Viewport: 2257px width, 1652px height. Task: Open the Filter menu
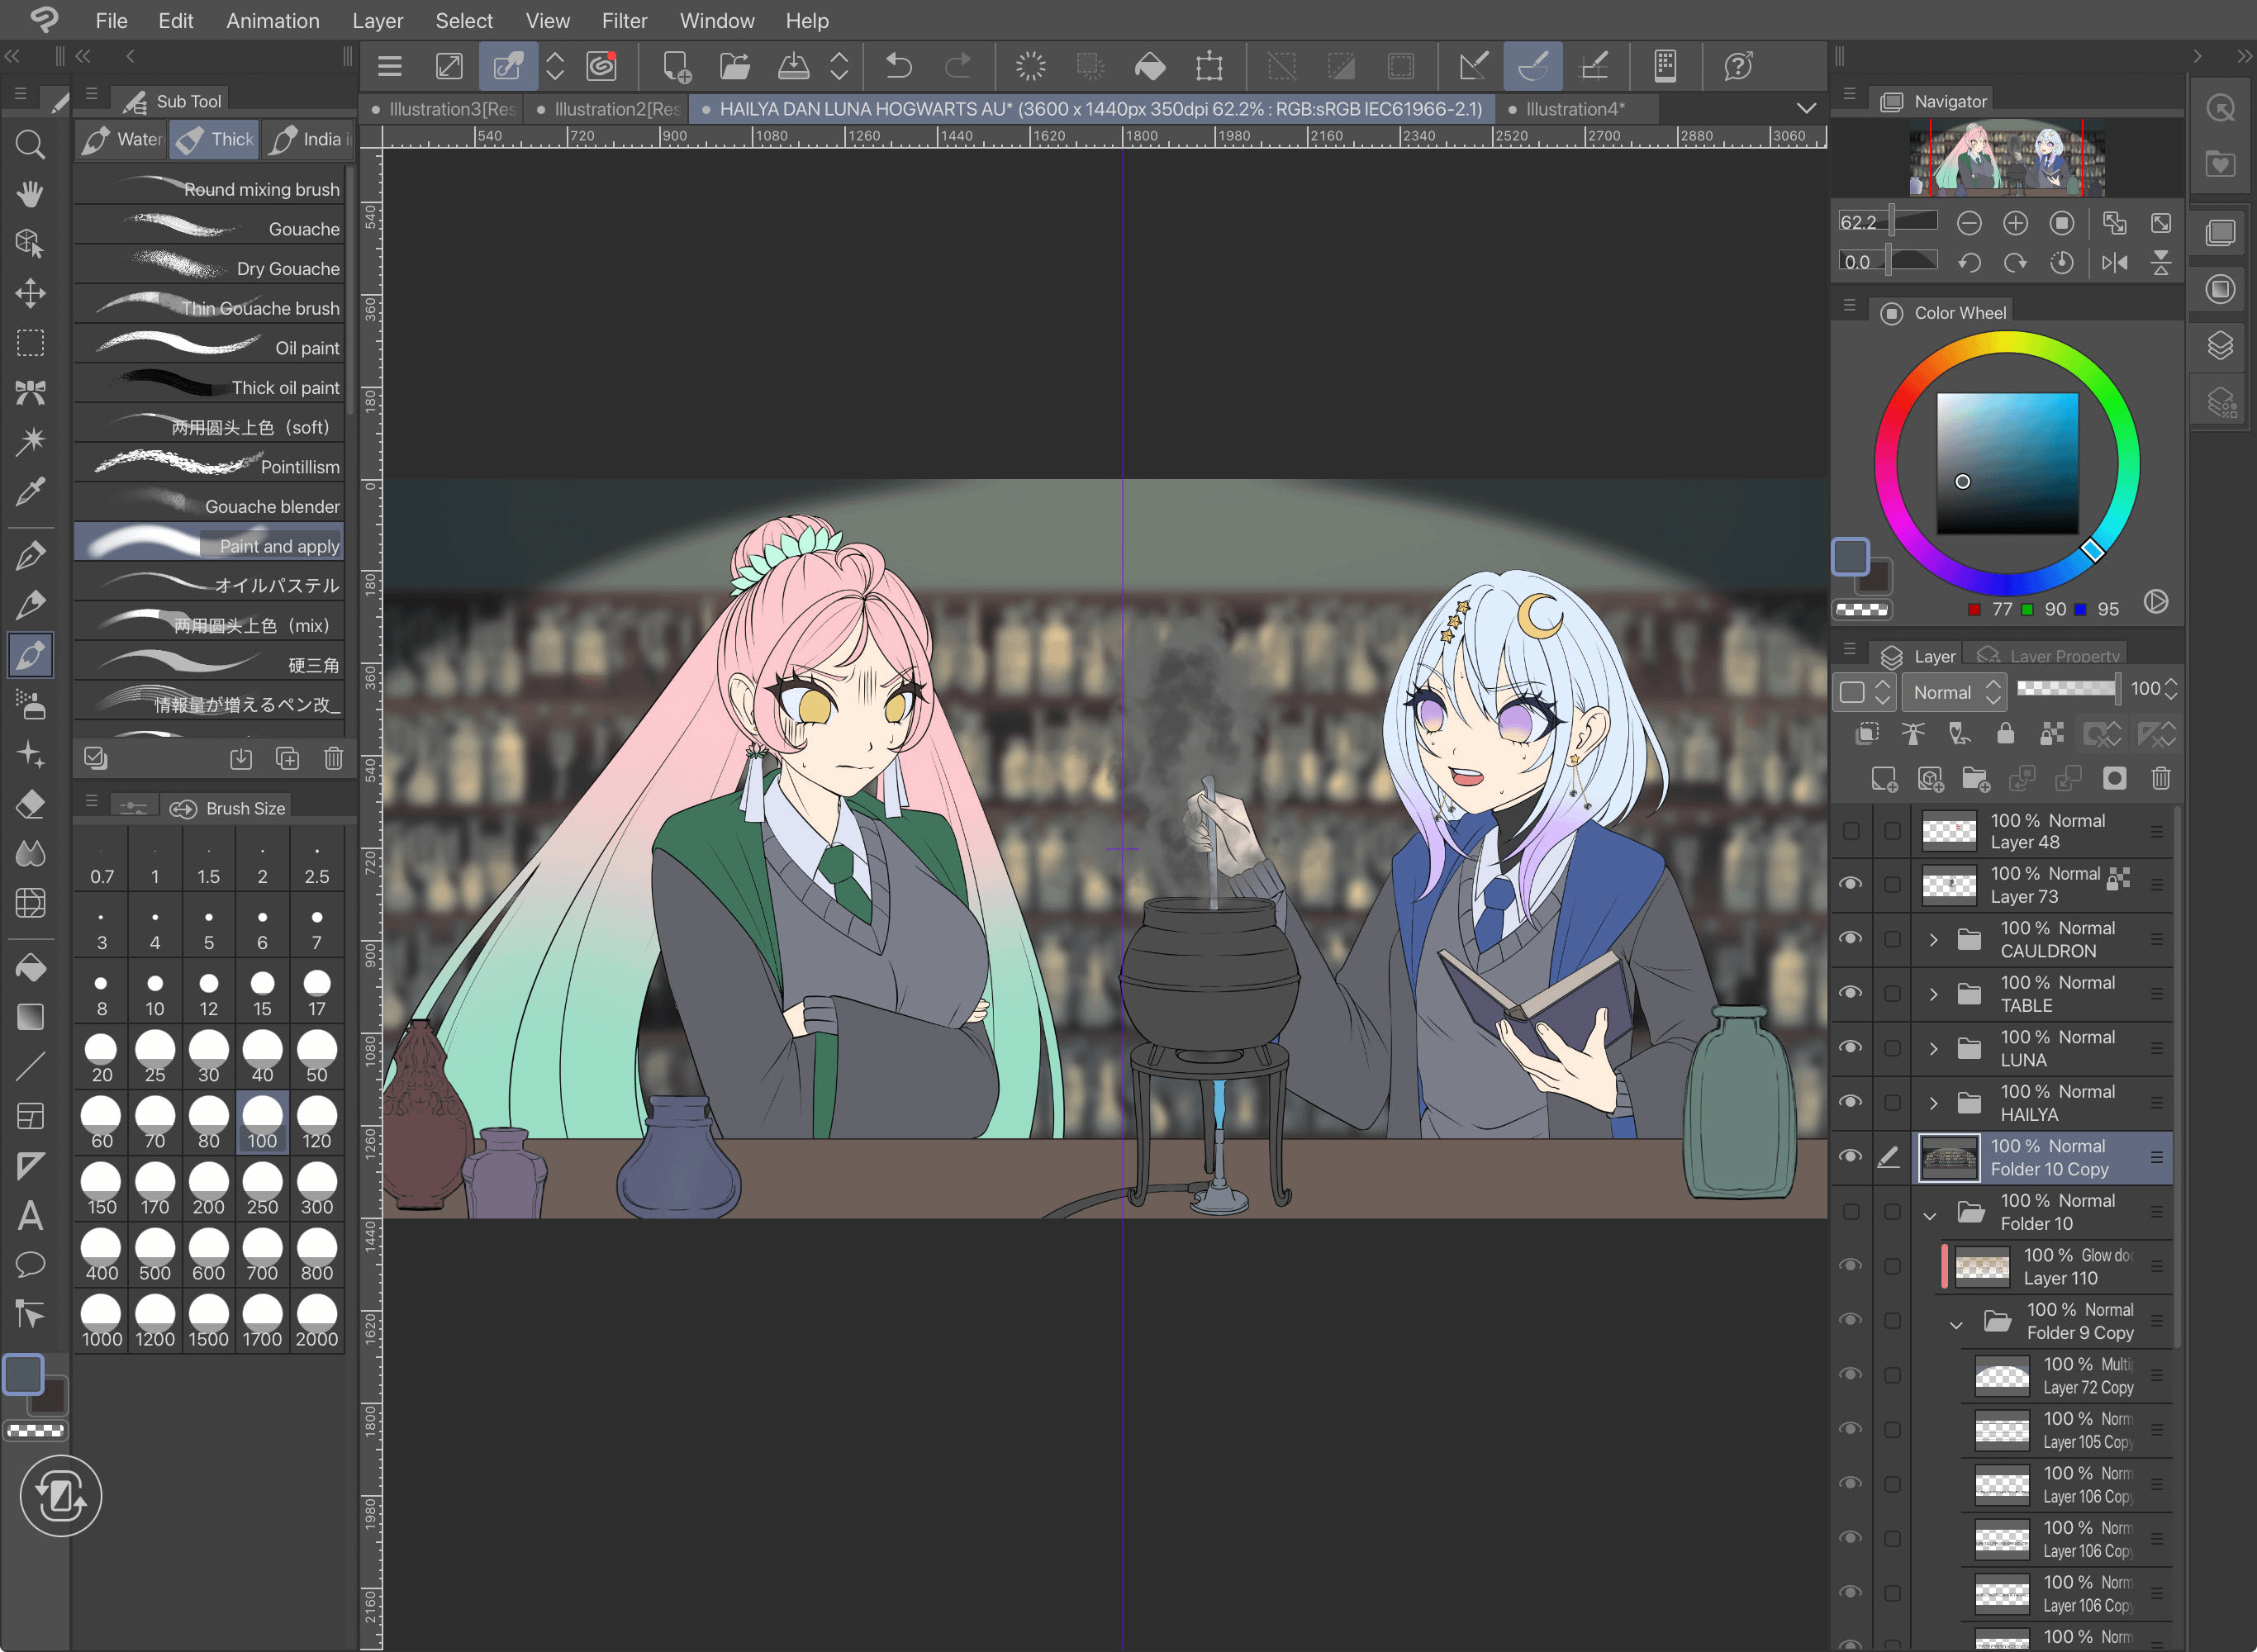[624, 20]
